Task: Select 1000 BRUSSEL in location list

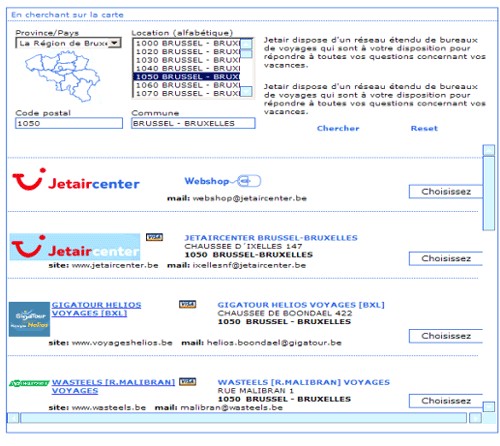Action: [x=187, y=43]
